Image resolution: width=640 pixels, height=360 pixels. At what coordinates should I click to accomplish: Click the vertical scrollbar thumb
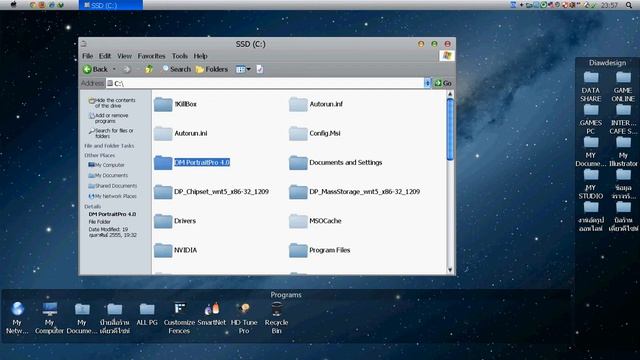point(450,129)
